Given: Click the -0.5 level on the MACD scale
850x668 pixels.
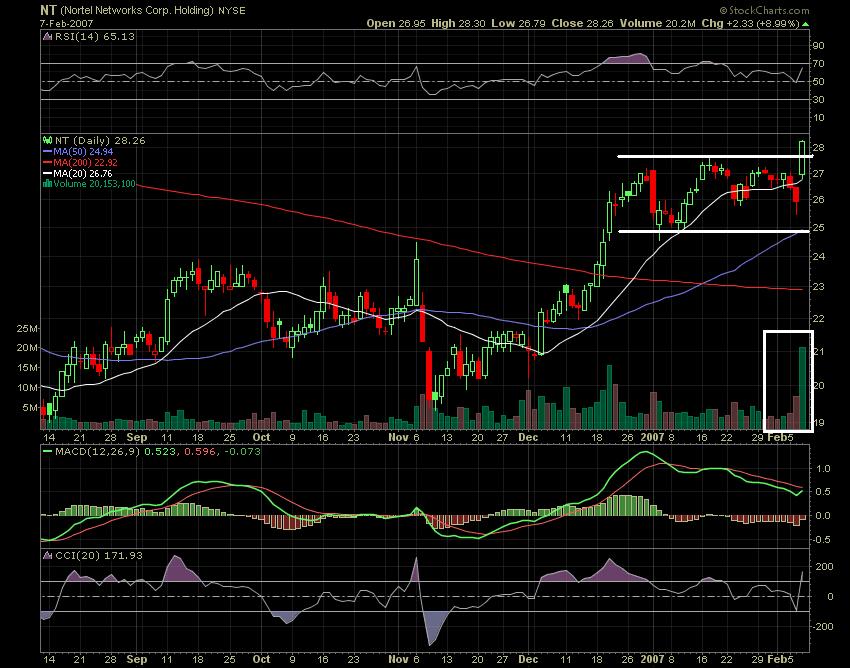Looking at the screenshot, I should [x=821, y=539].
